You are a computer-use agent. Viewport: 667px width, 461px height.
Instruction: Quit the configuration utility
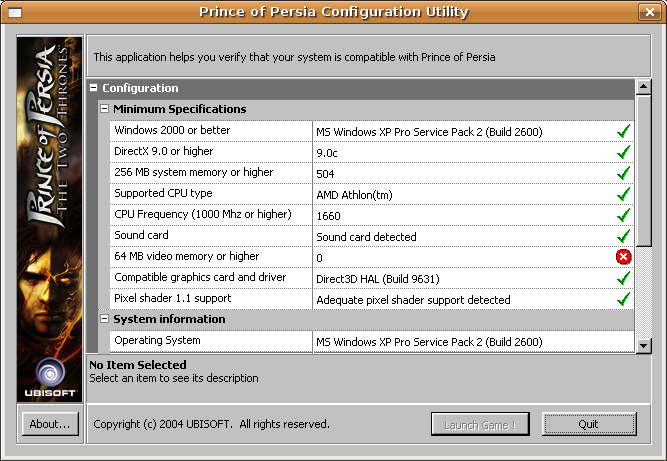[x=589, y=424]
